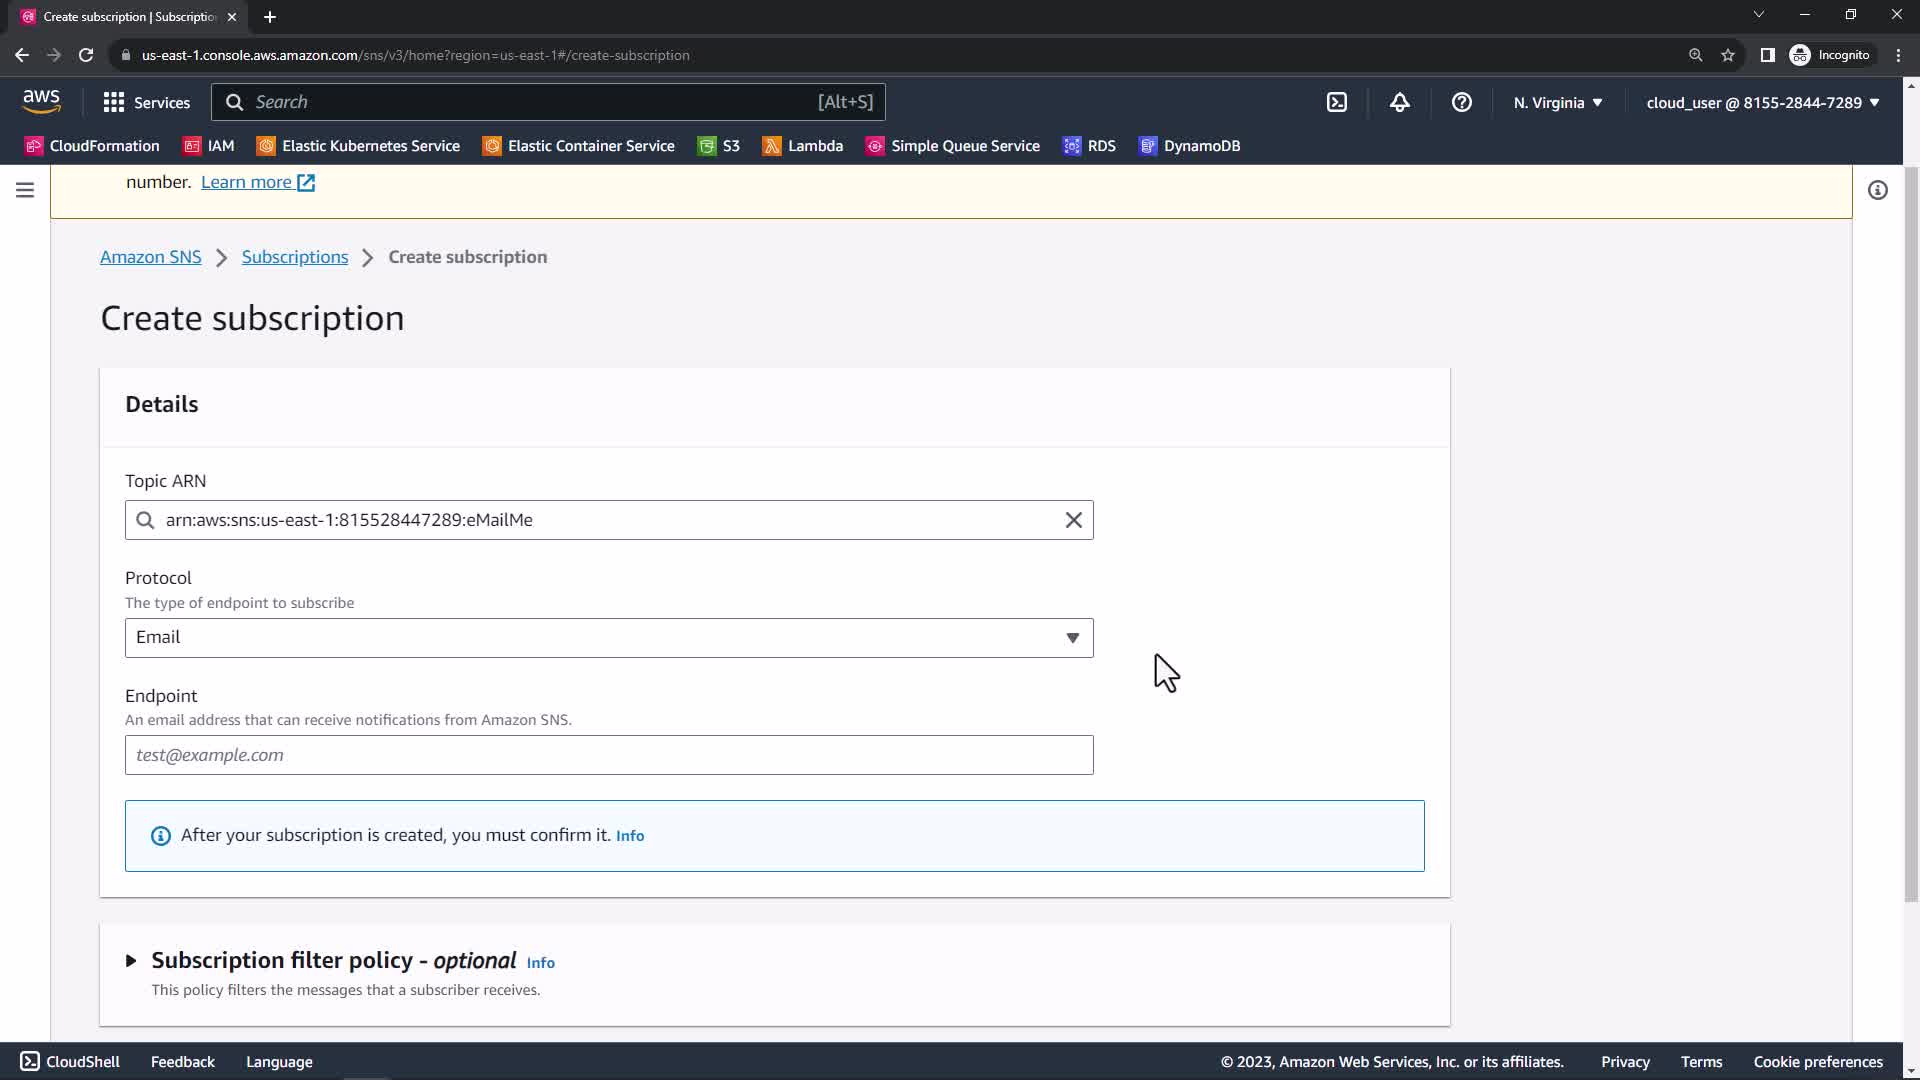The width and height of the screenshot is (1920, 1080).
Task: Go to Subscriptions breadcrumb link
Action: click(295, 257)
